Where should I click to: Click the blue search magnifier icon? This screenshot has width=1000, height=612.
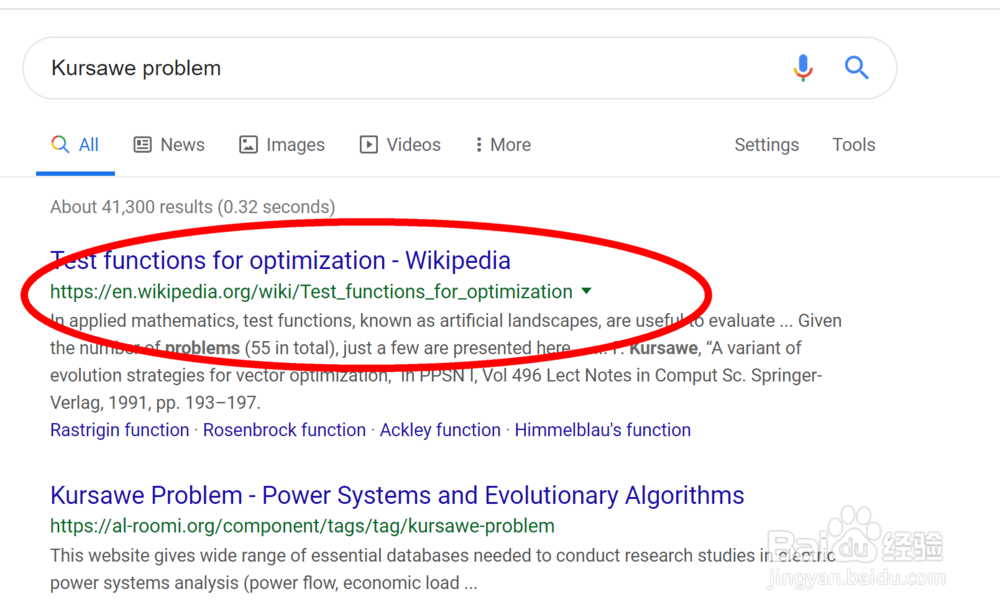click(x=856, y=68)
